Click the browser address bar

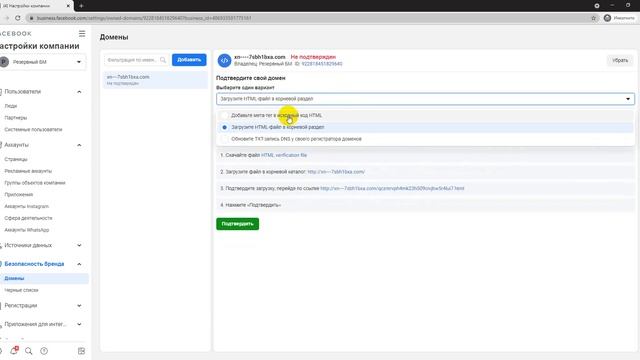tap(310, 18)
